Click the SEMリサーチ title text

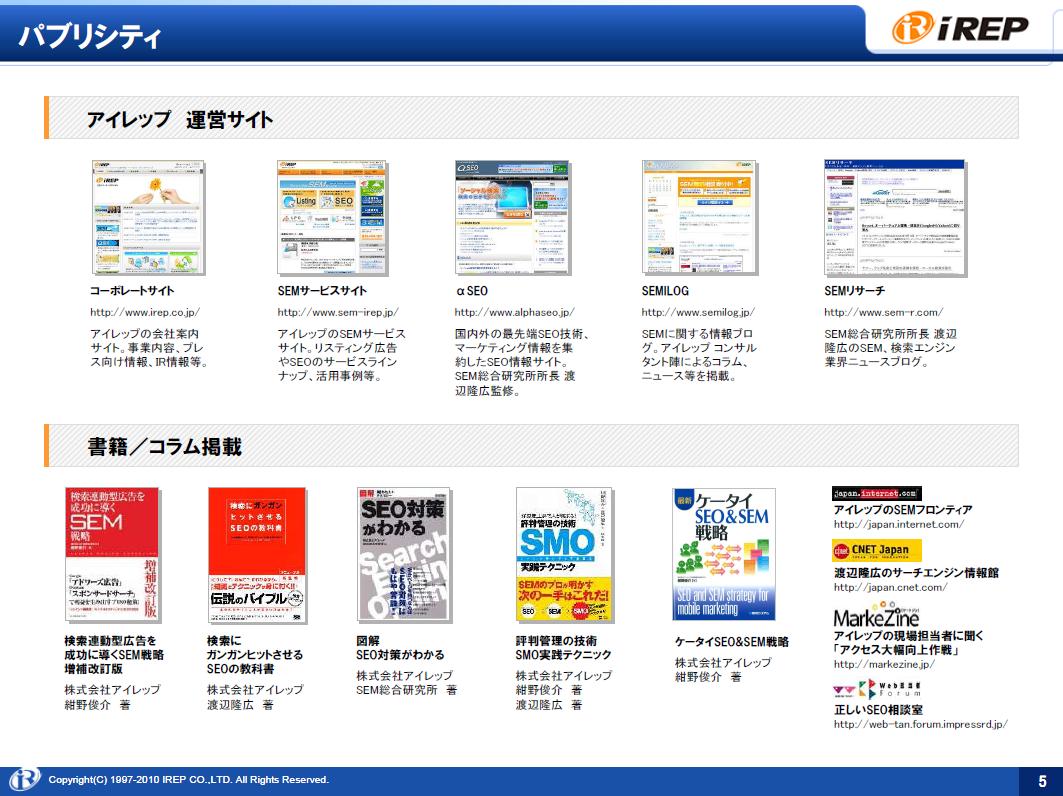pos(854,291)
